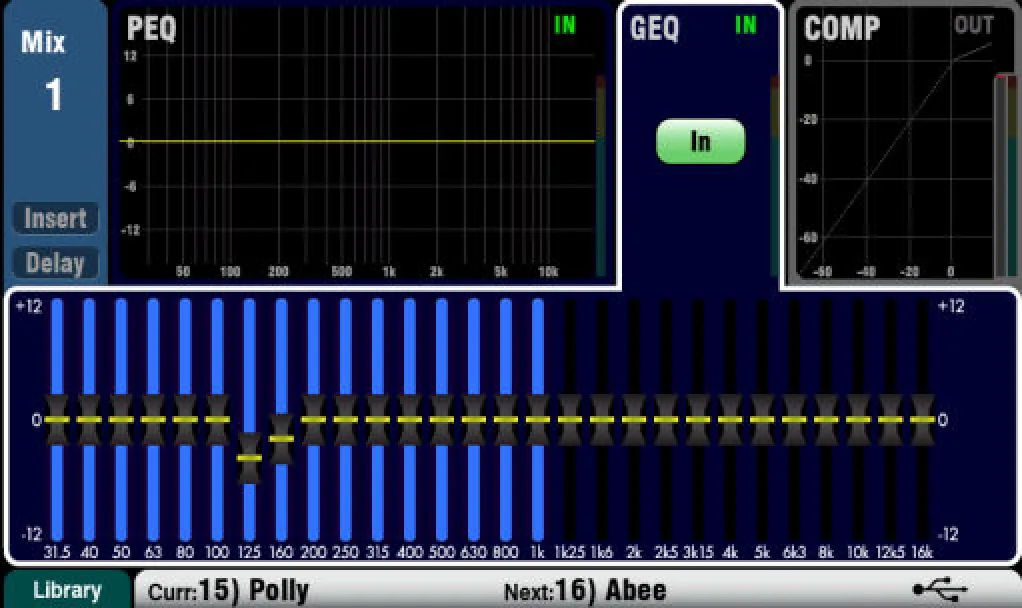Click the 500 Hz GEQ fader

click(x=441, y=420)
